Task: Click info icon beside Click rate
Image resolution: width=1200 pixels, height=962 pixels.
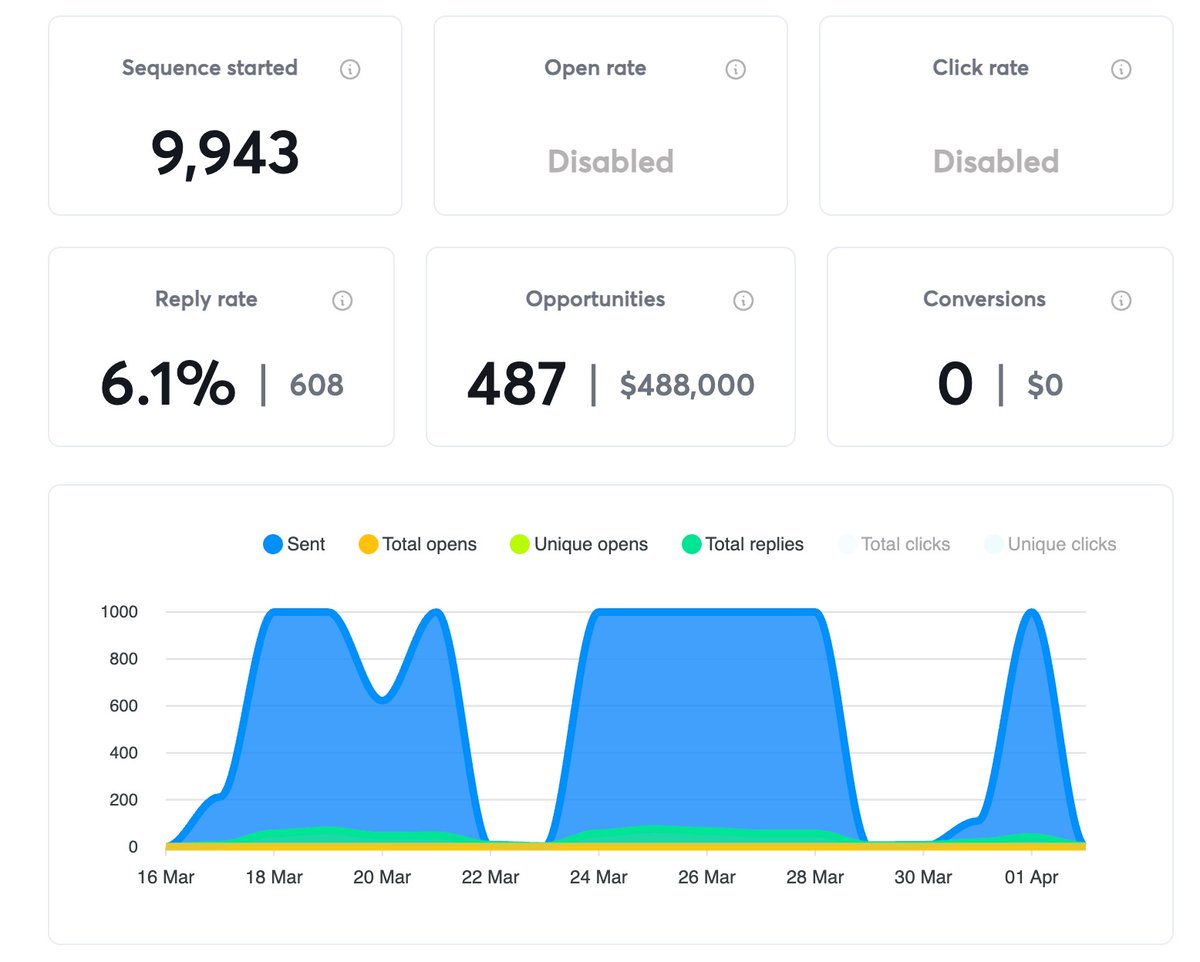Action: (1122, 69)
